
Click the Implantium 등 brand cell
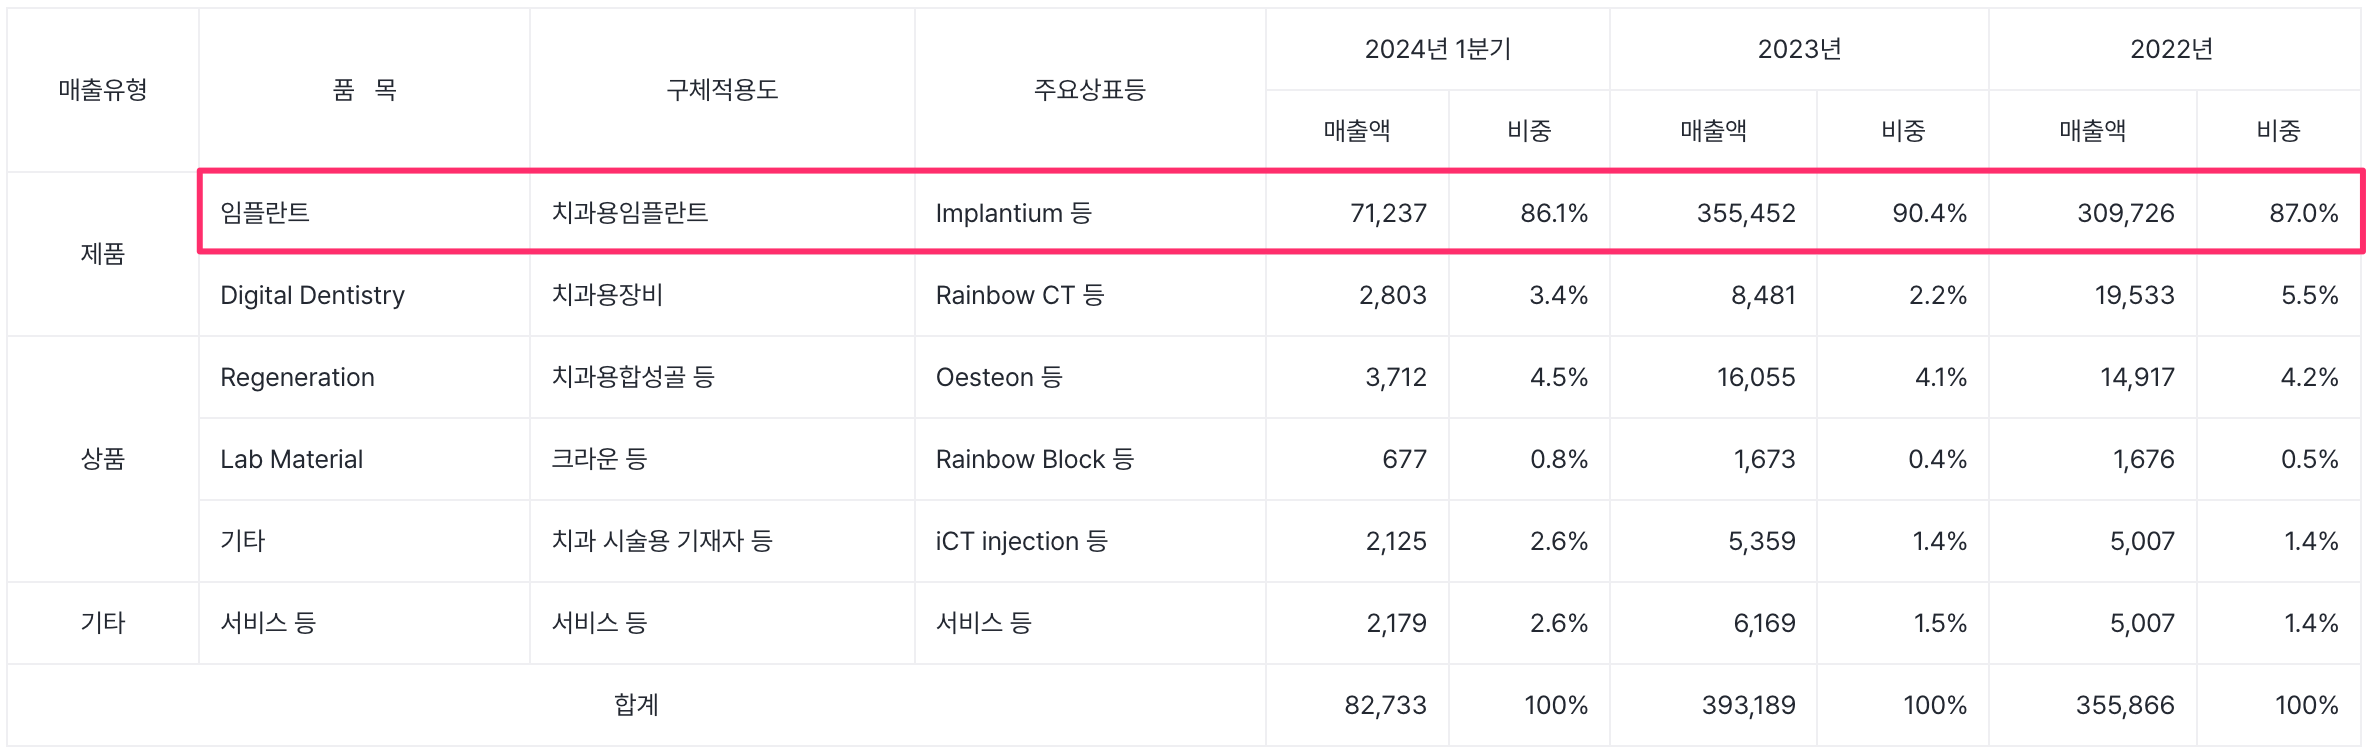(x=1013, y=213)
